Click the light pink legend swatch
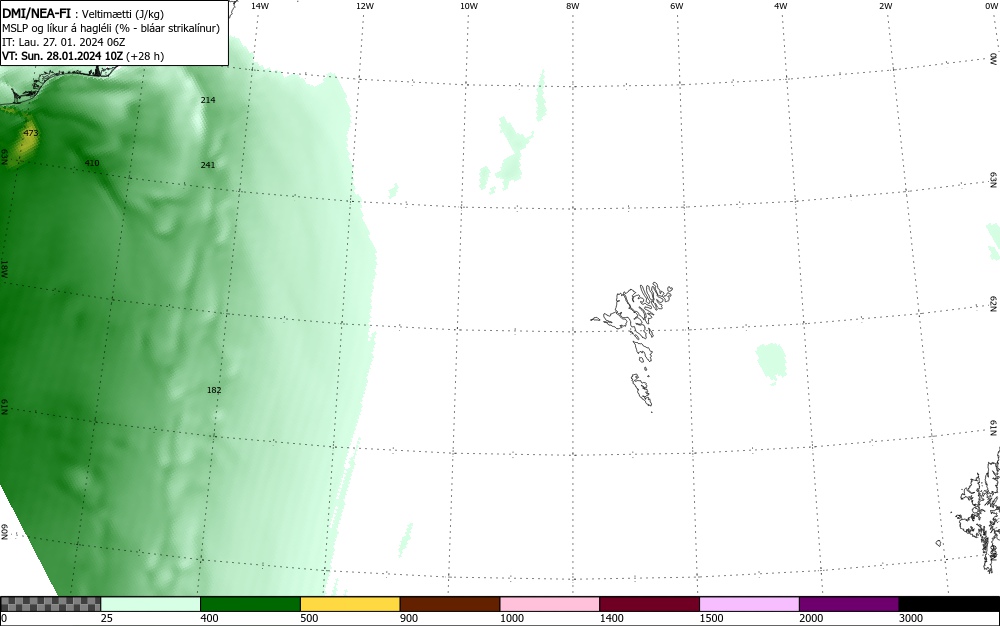Viewport: 1000px width, 626px height. click(x=550, y=604)
